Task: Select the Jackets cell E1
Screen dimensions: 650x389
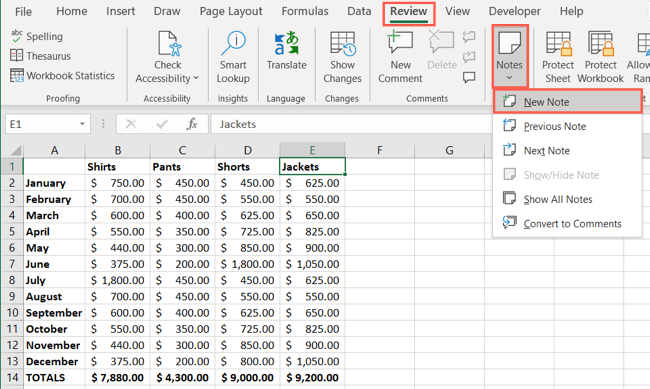Action: tap(313, 167)
